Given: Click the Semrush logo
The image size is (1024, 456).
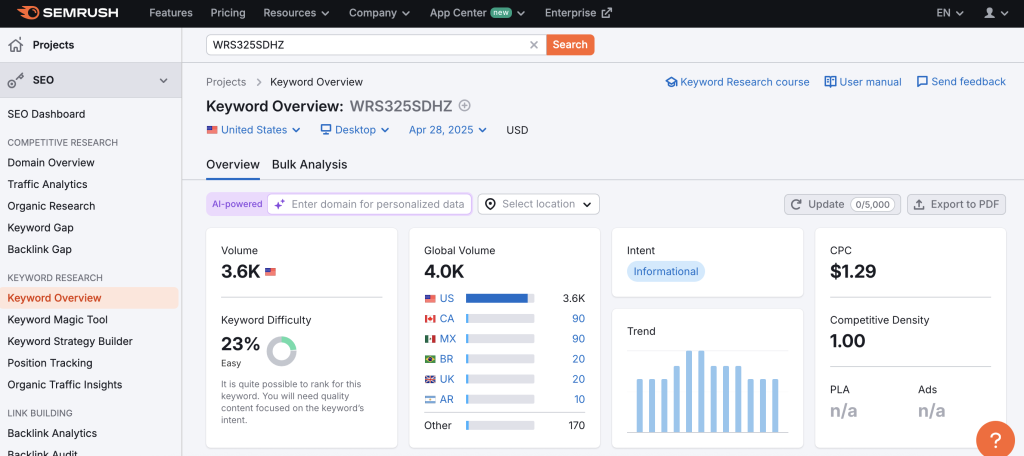Looking at the screenshot, I should click(70, 12).
